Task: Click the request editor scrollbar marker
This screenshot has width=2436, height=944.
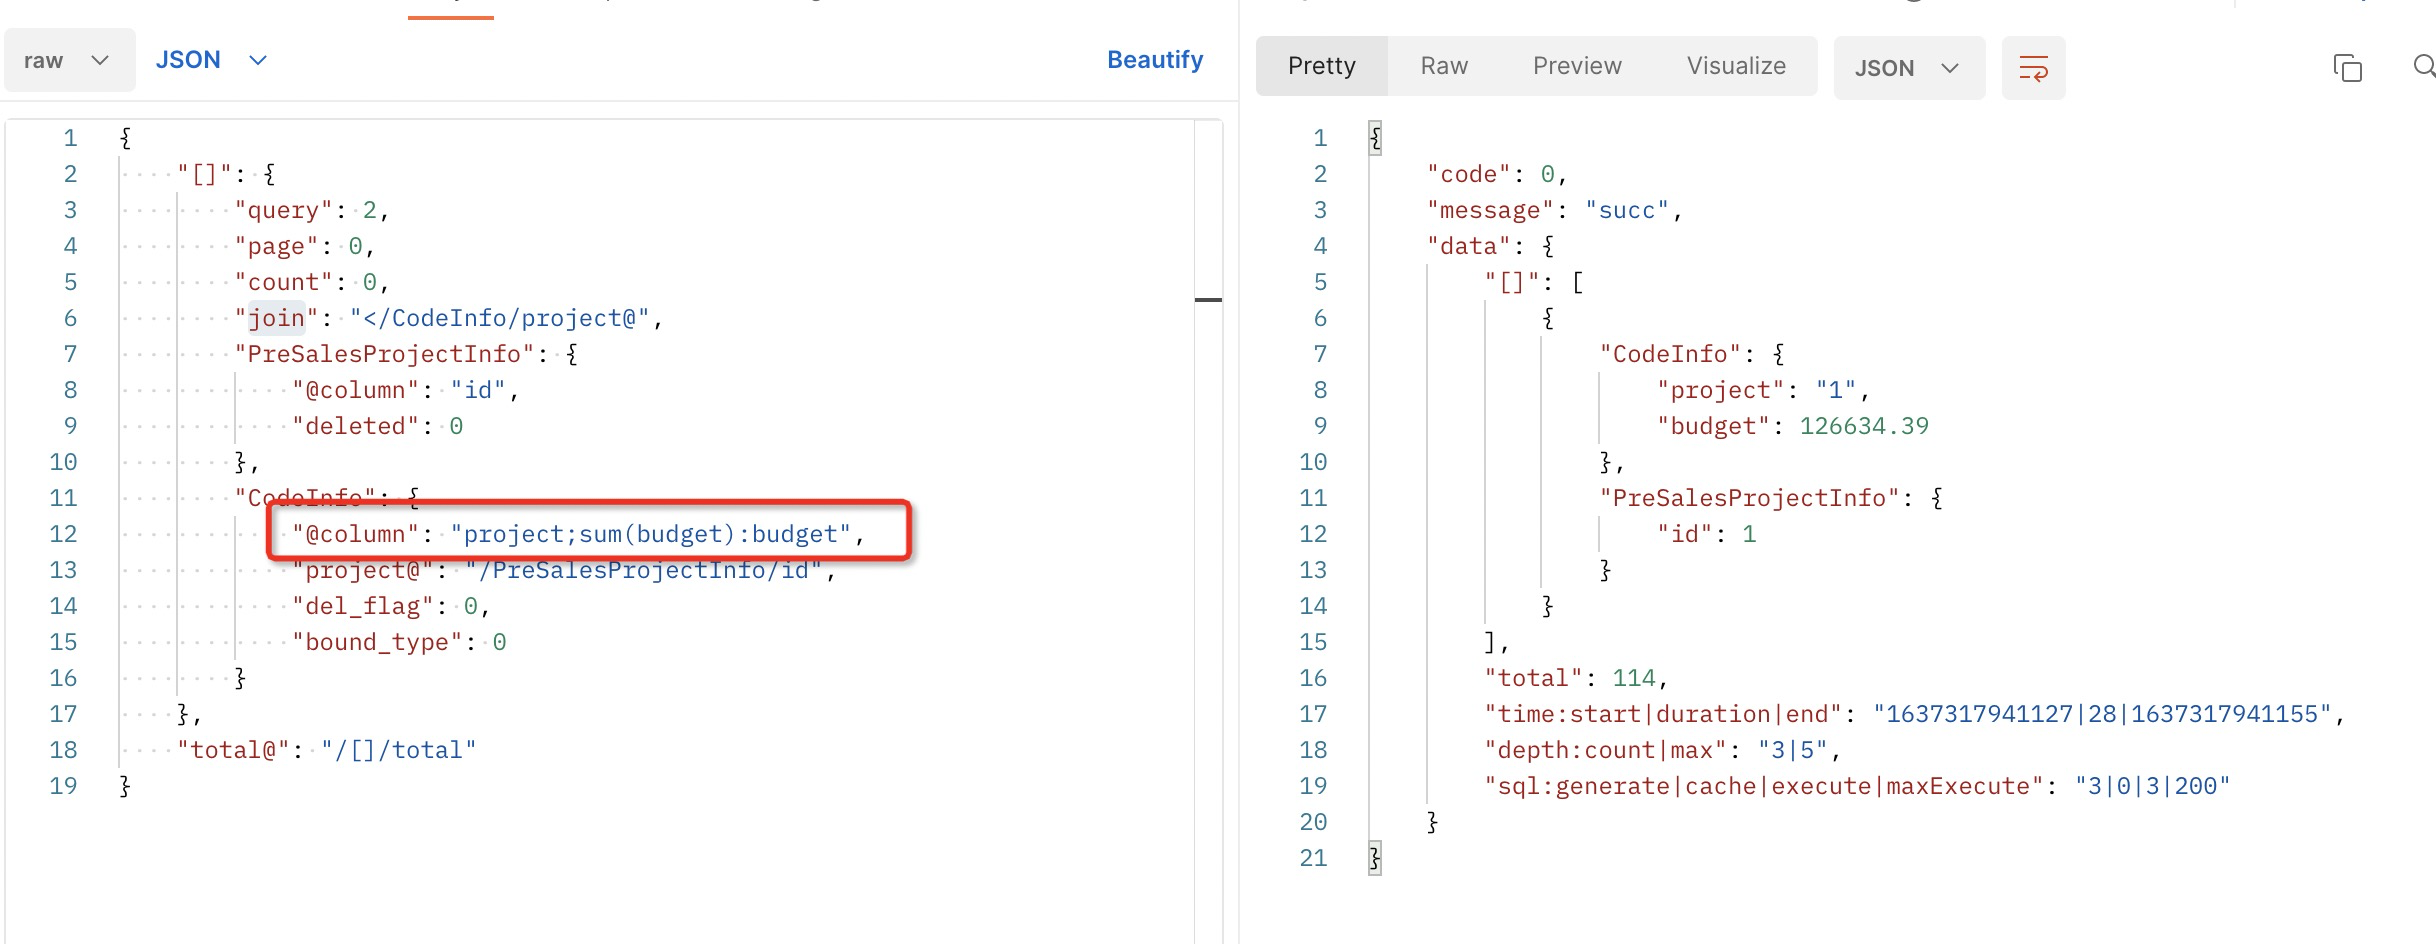Action: [1208, 300]
